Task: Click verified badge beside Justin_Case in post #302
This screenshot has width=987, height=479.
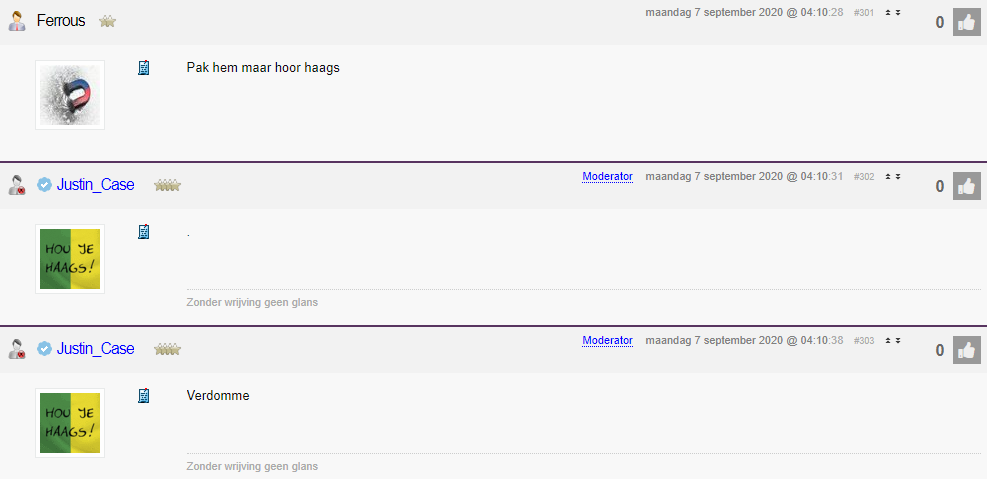Action: 44,185
